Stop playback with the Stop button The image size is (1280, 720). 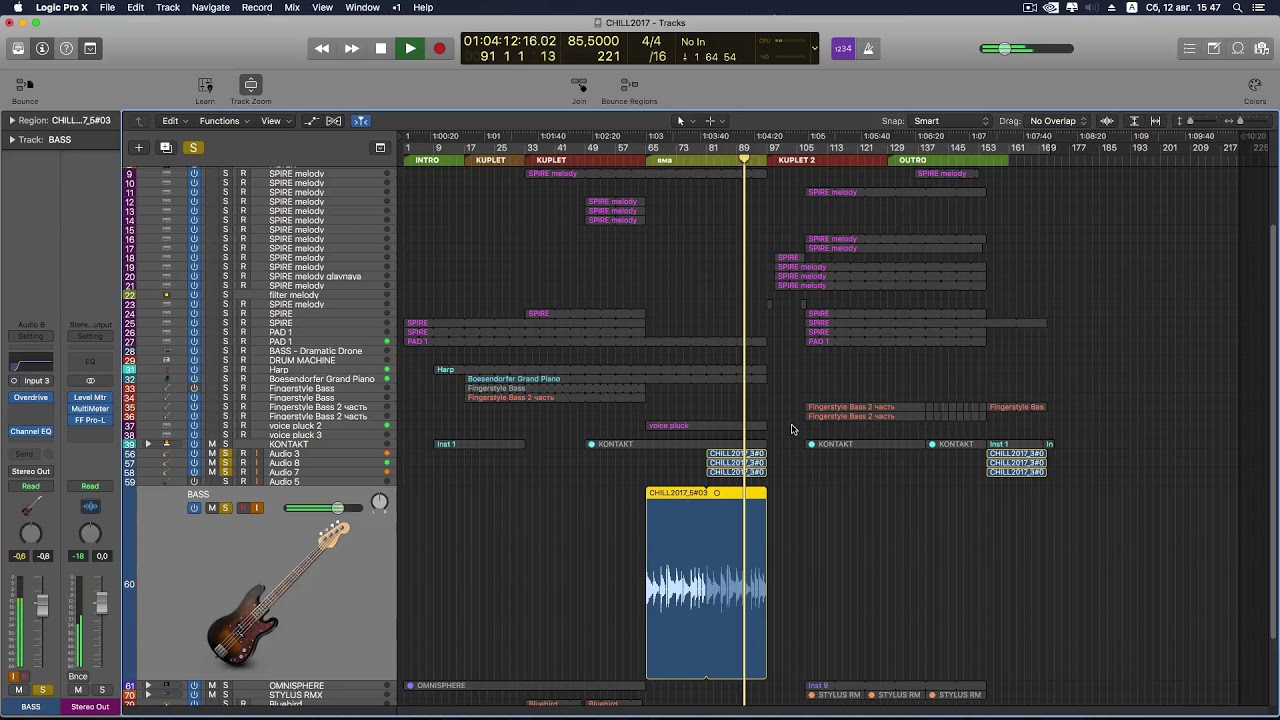[x=381, y=48]
